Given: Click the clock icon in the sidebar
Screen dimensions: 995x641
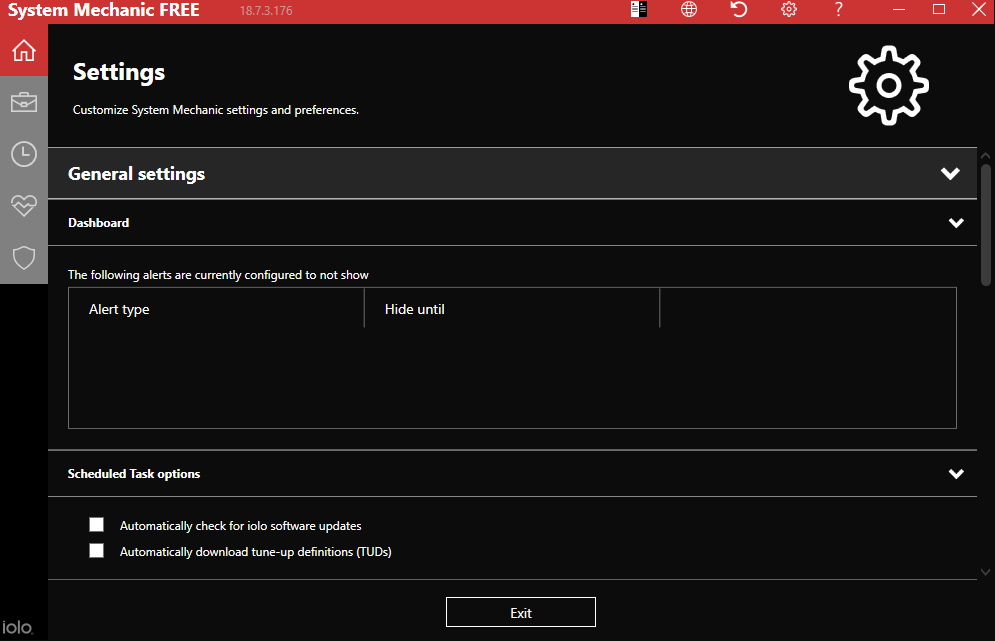Looking at the screenshot, I should pyautogui.click(x=24, y=154).
